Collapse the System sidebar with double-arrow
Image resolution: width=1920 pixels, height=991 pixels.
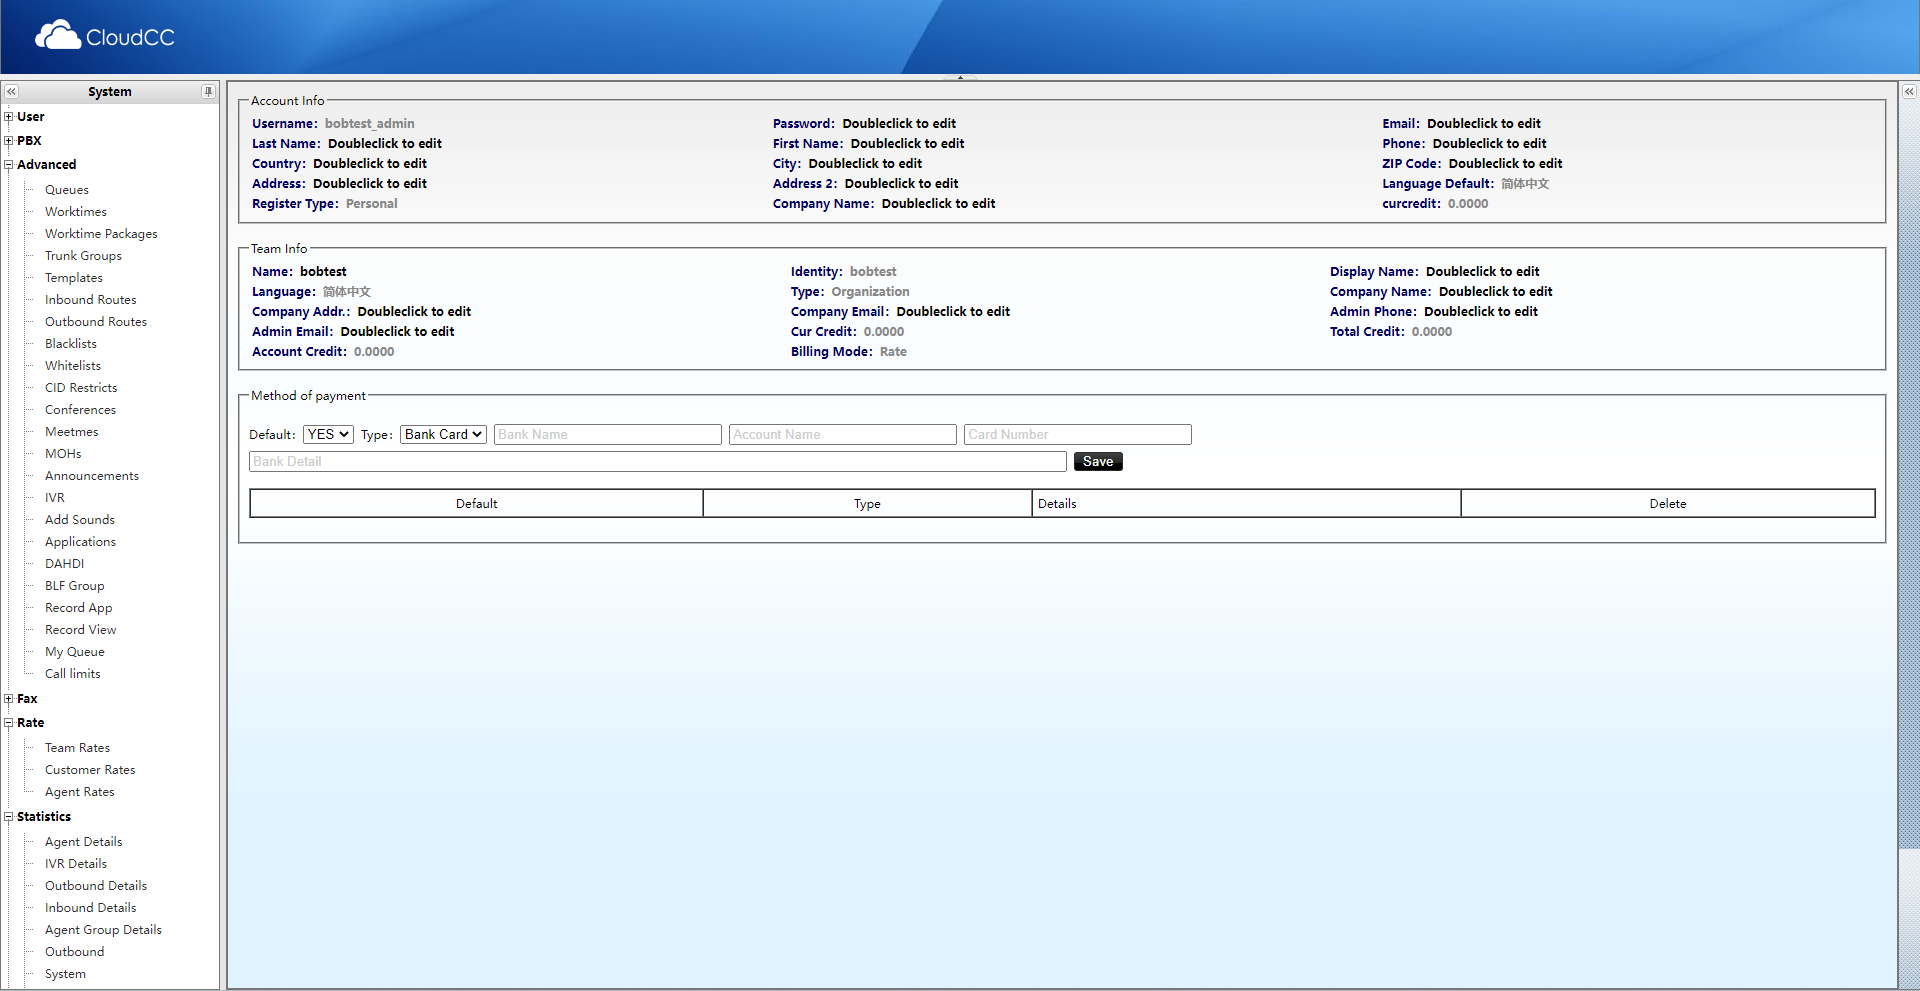[11, 91]
